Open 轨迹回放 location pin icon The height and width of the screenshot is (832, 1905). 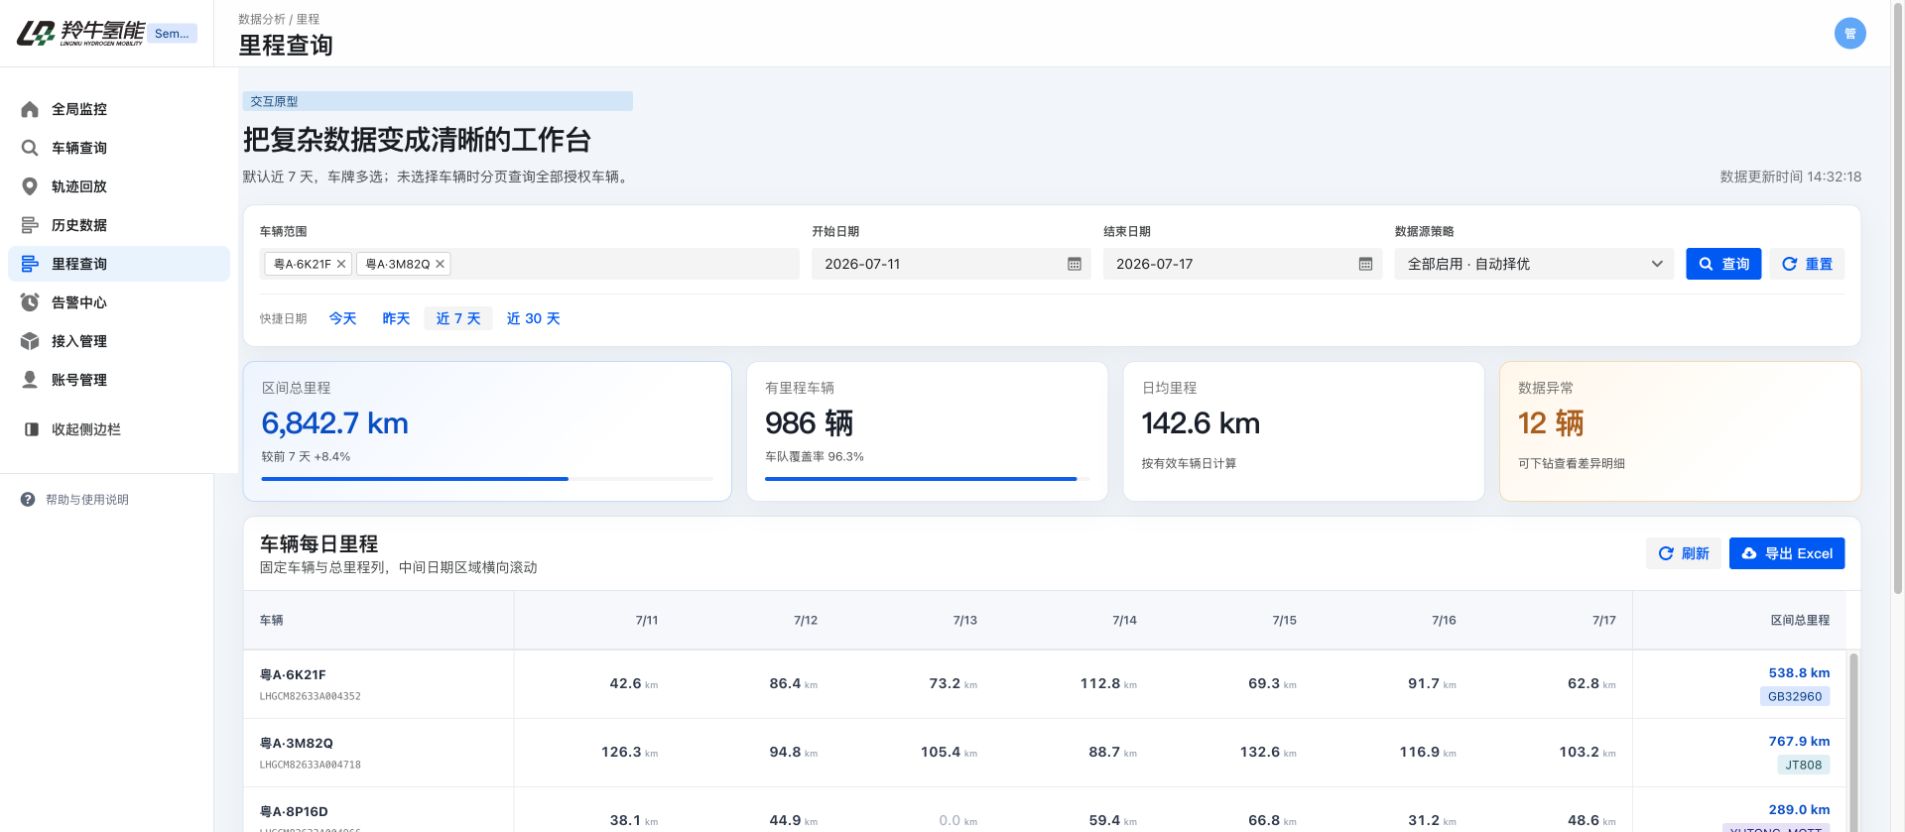click(30, 186)
